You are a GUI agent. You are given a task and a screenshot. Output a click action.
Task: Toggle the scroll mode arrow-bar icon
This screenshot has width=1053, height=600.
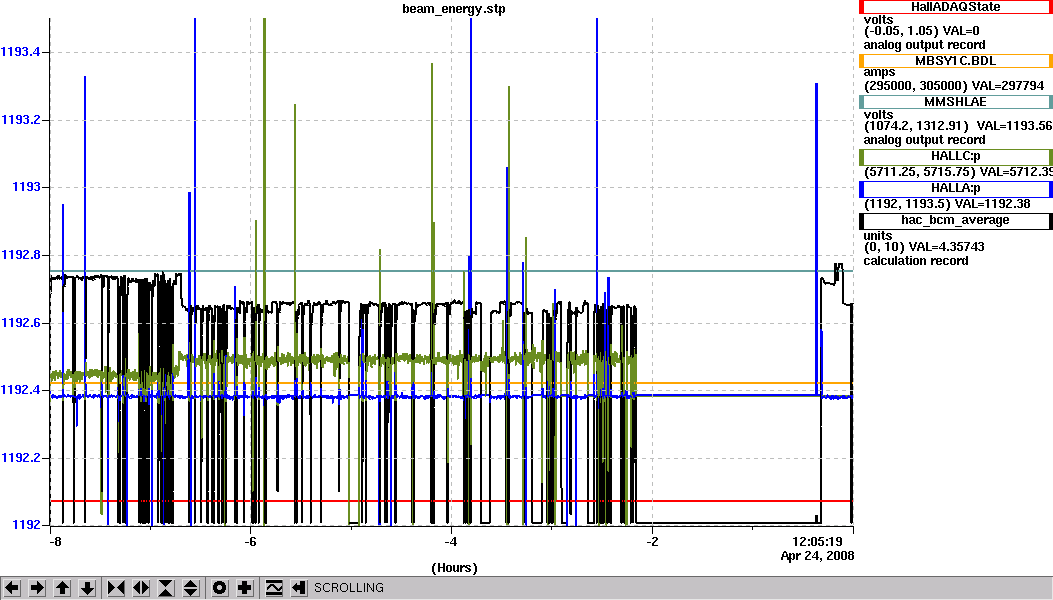pyautogui.click(x=299, y=588)
